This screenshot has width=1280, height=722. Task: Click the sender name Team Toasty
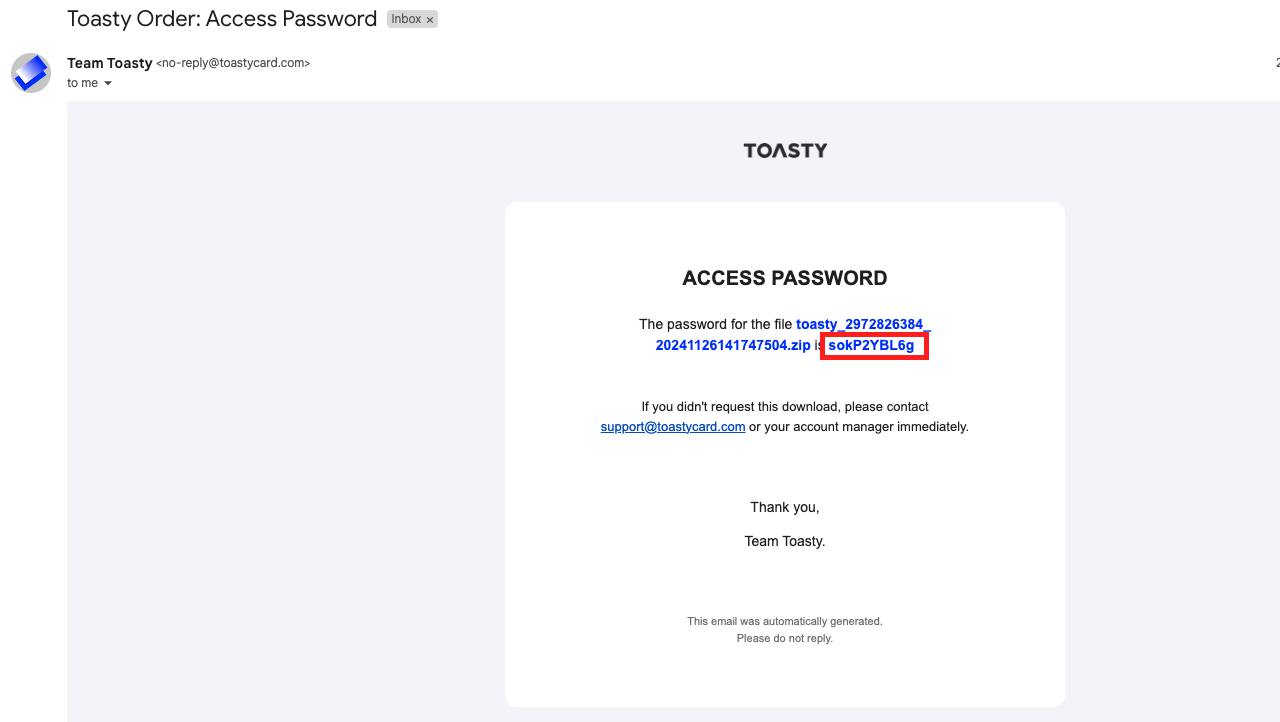110,63
